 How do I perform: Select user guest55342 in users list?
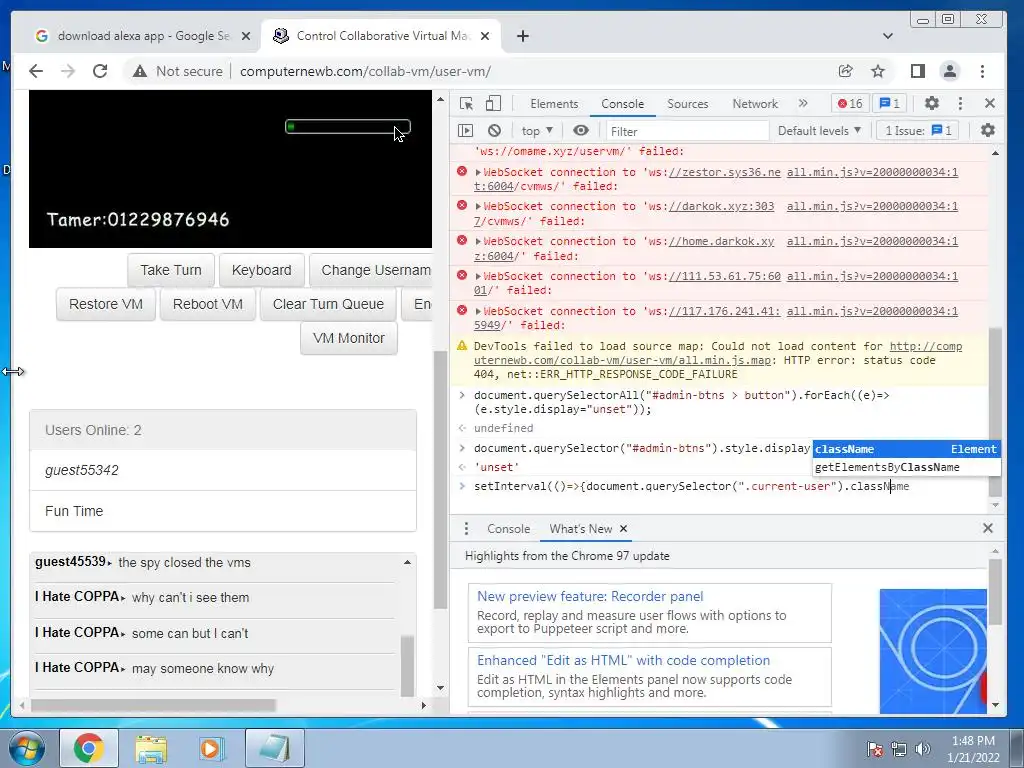[x=223, y=470]
